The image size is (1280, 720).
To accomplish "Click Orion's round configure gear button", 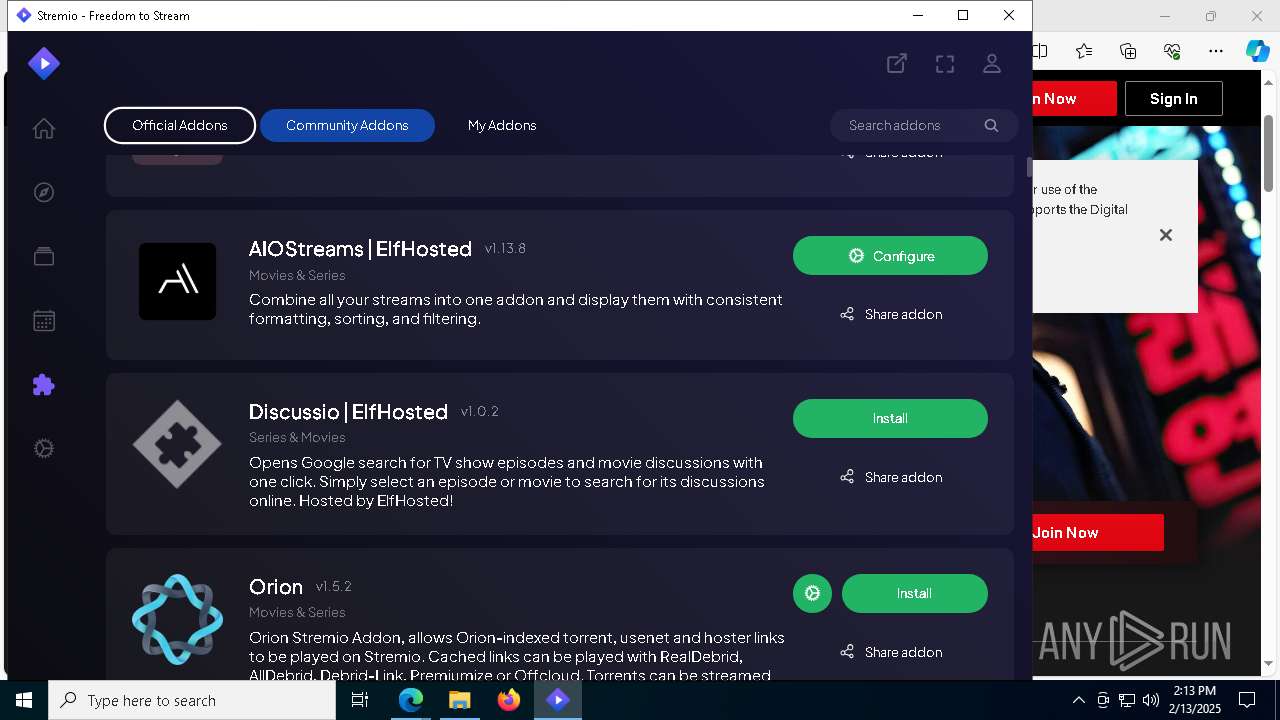I will (812, 593).
